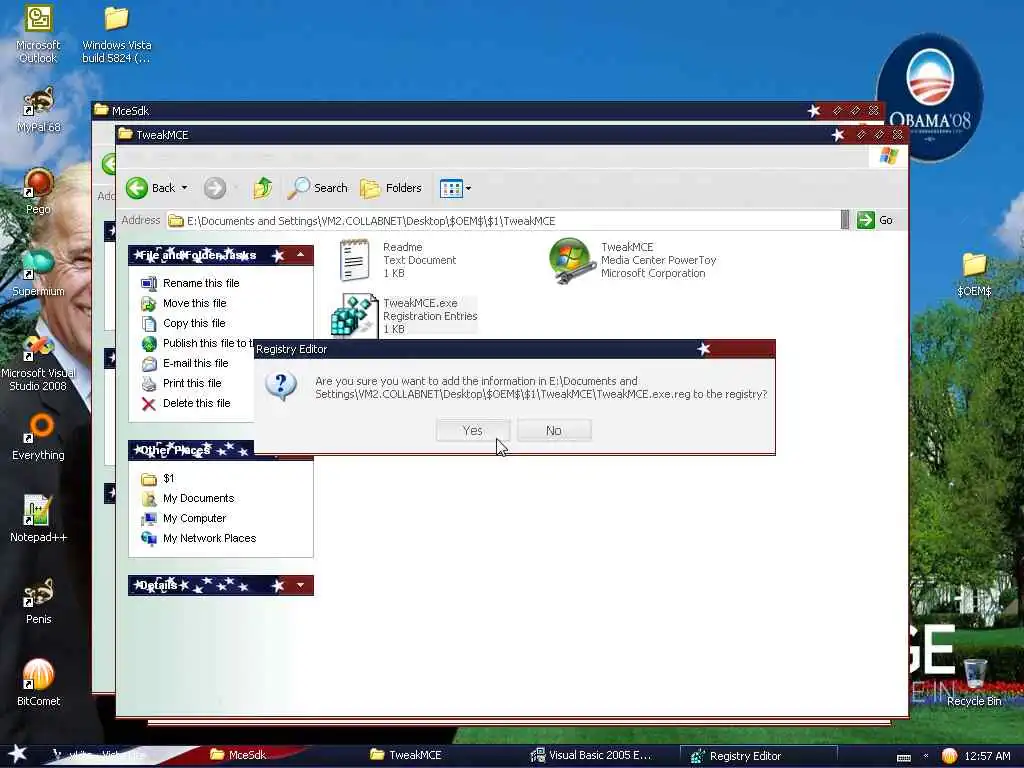Open the Search pane

click(318, 188)
